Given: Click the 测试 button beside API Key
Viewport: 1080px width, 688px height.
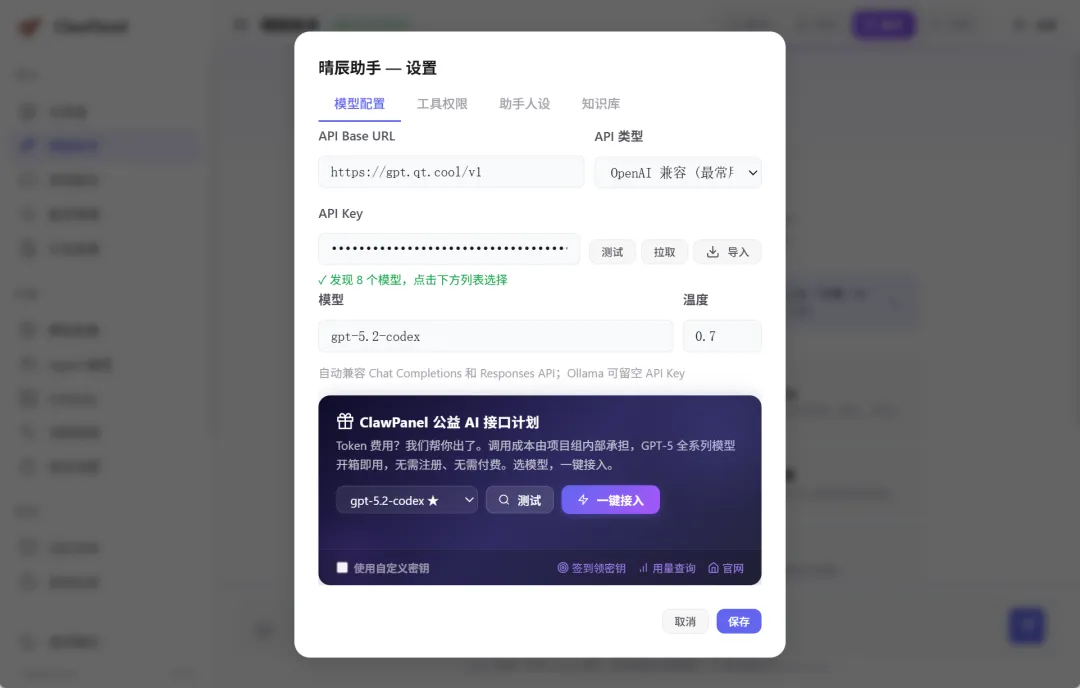Looking at the screenshot, I should pos(612,252).
